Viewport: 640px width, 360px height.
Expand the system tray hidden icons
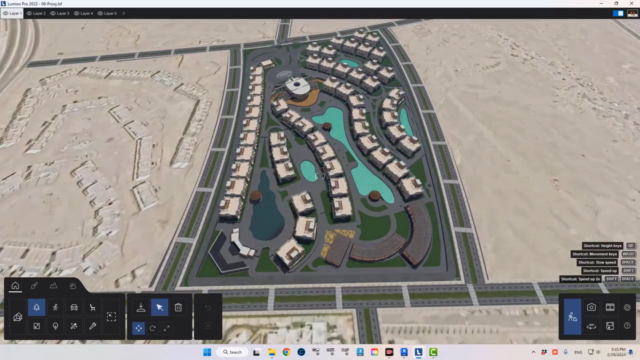(533, 352)
